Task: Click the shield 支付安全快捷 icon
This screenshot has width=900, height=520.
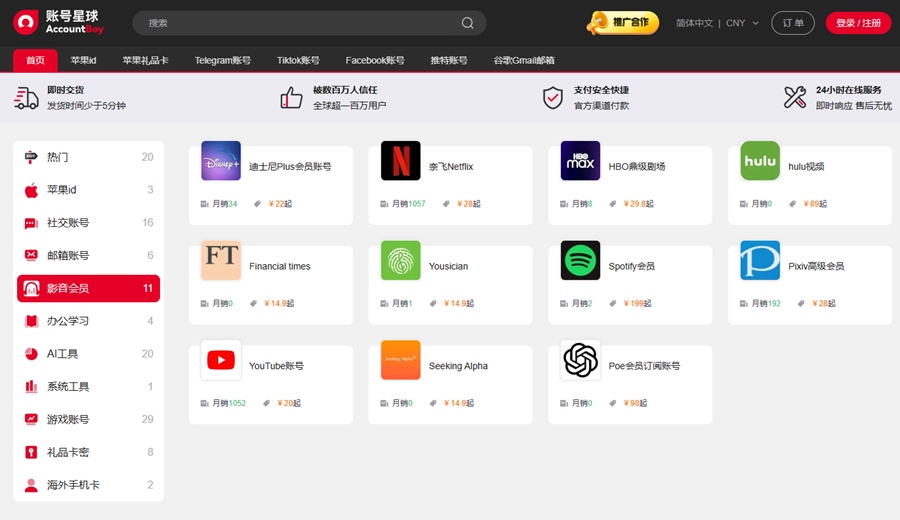Action: click(553, 98)
